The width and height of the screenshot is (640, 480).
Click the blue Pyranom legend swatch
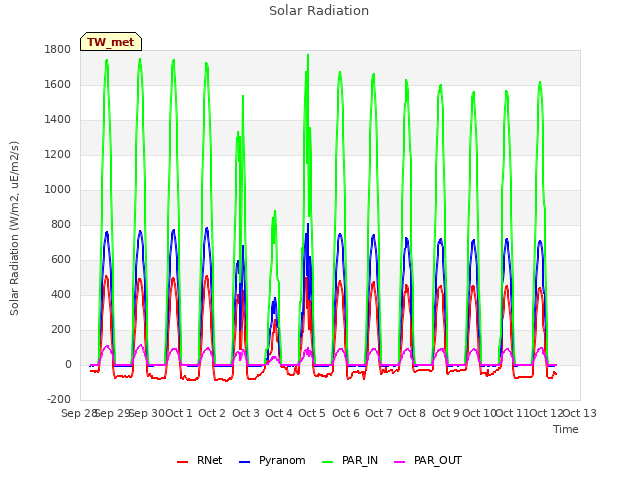coord(244,462)
